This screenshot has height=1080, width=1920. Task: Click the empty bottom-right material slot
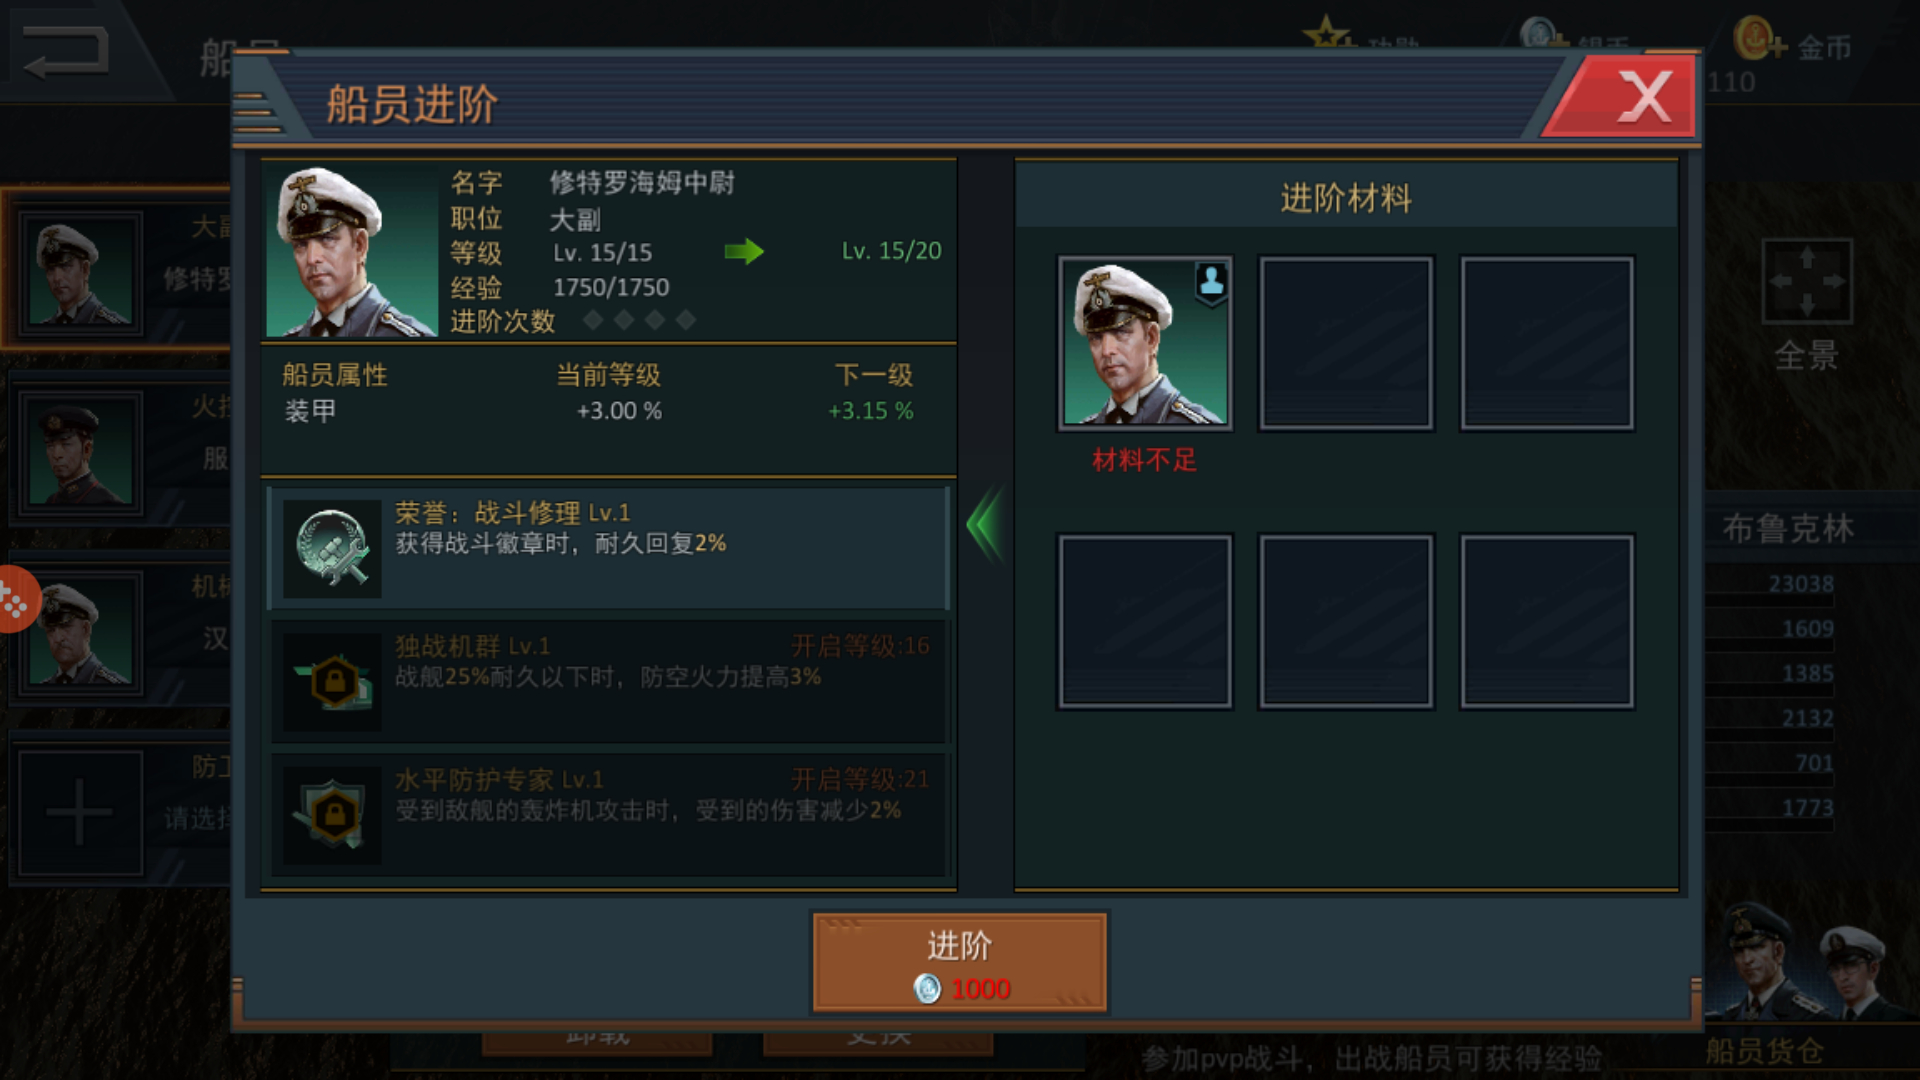[1547, 621]
